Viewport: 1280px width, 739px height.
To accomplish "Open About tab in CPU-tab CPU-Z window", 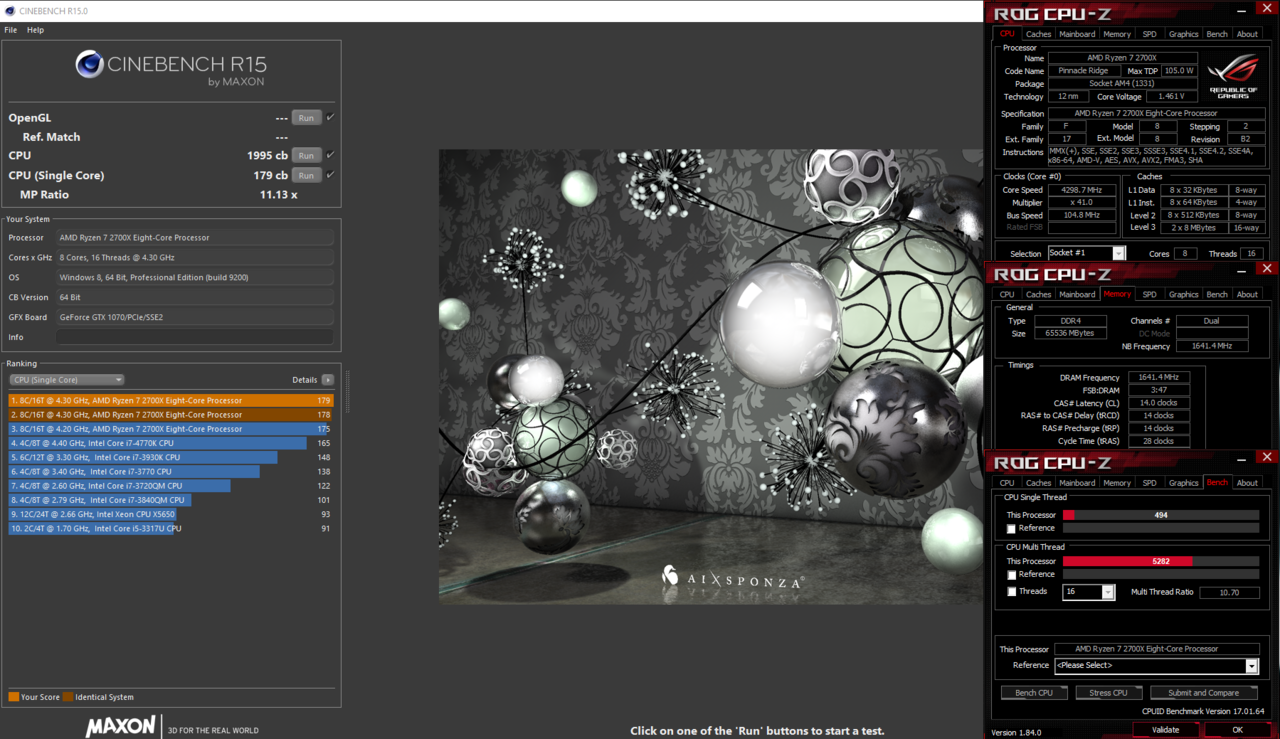I will click(x=1247, y=34).
